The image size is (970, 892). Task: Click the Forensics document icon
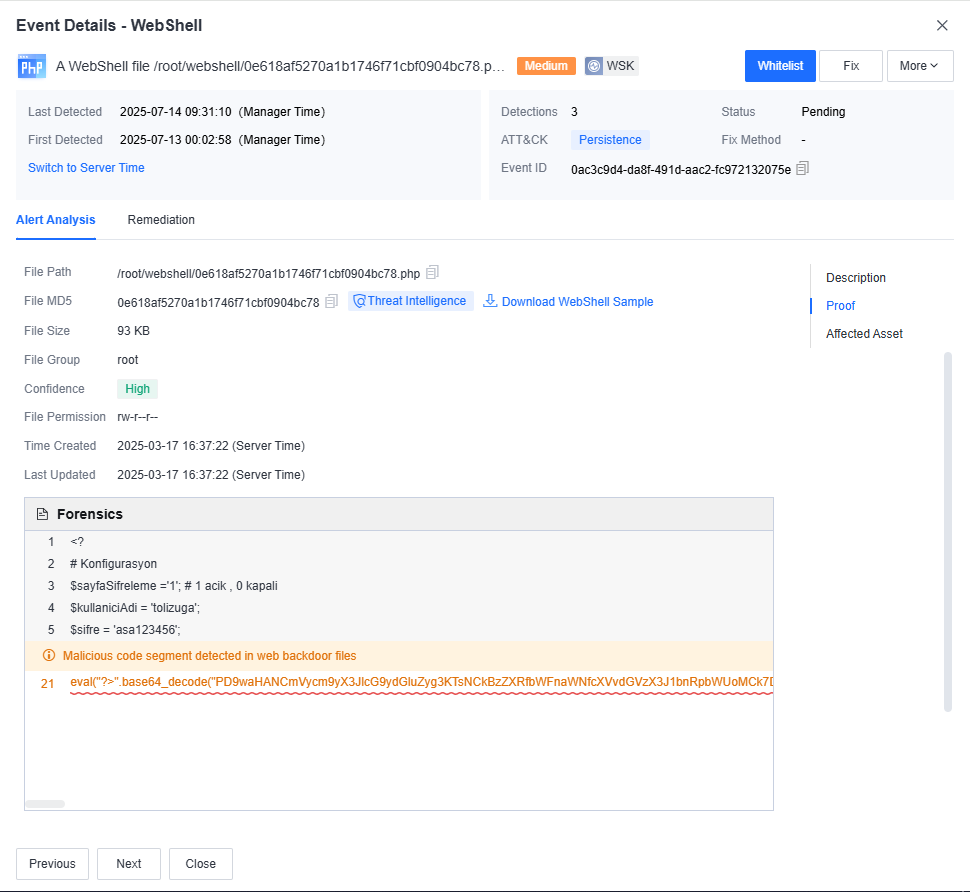point(42,514)
